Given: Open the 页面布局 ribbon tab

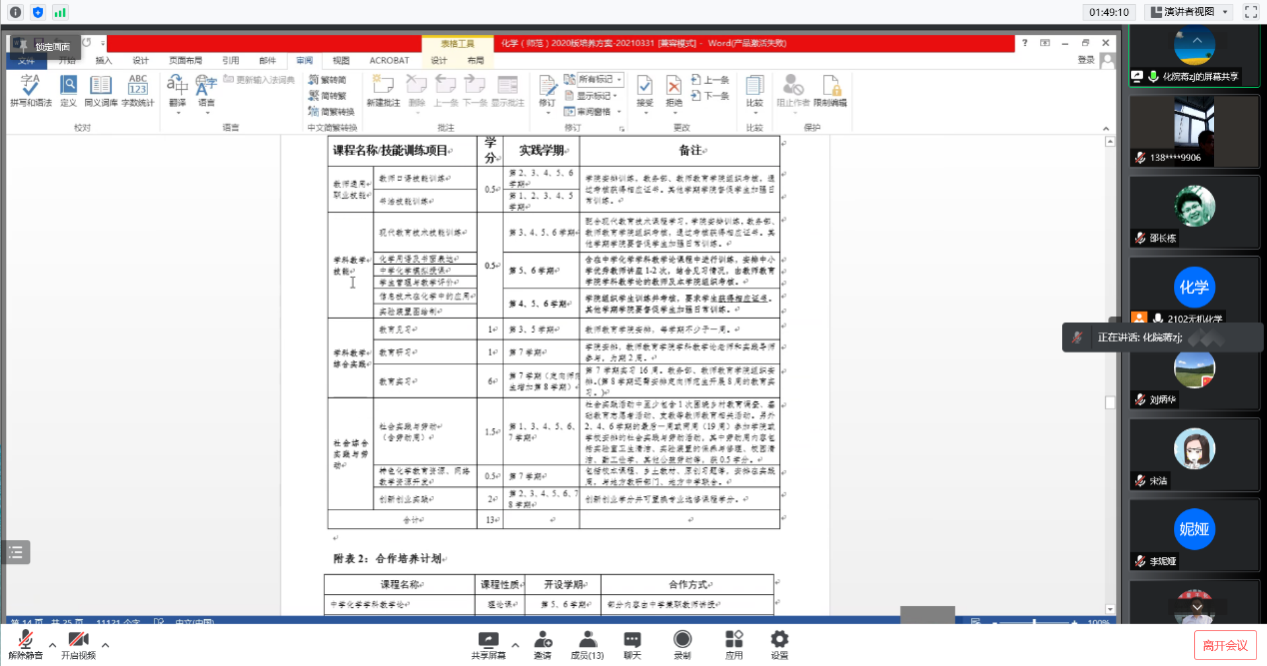Looking at the screenshot, I should (185, 60).
